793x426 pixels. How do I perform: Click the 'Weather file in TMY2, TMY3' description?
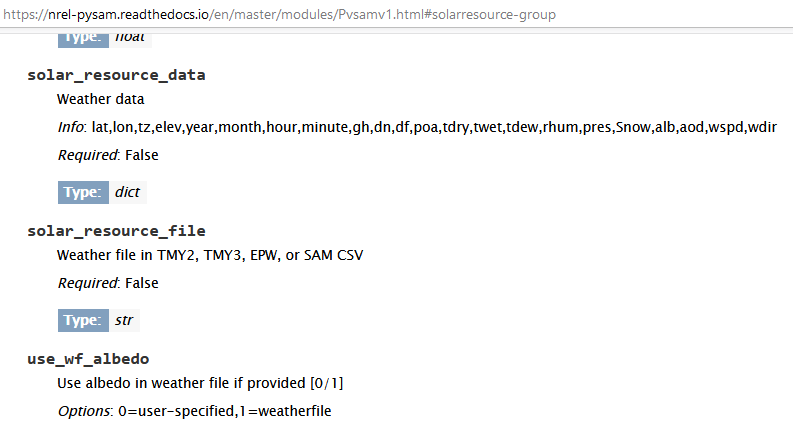point(210,255)
